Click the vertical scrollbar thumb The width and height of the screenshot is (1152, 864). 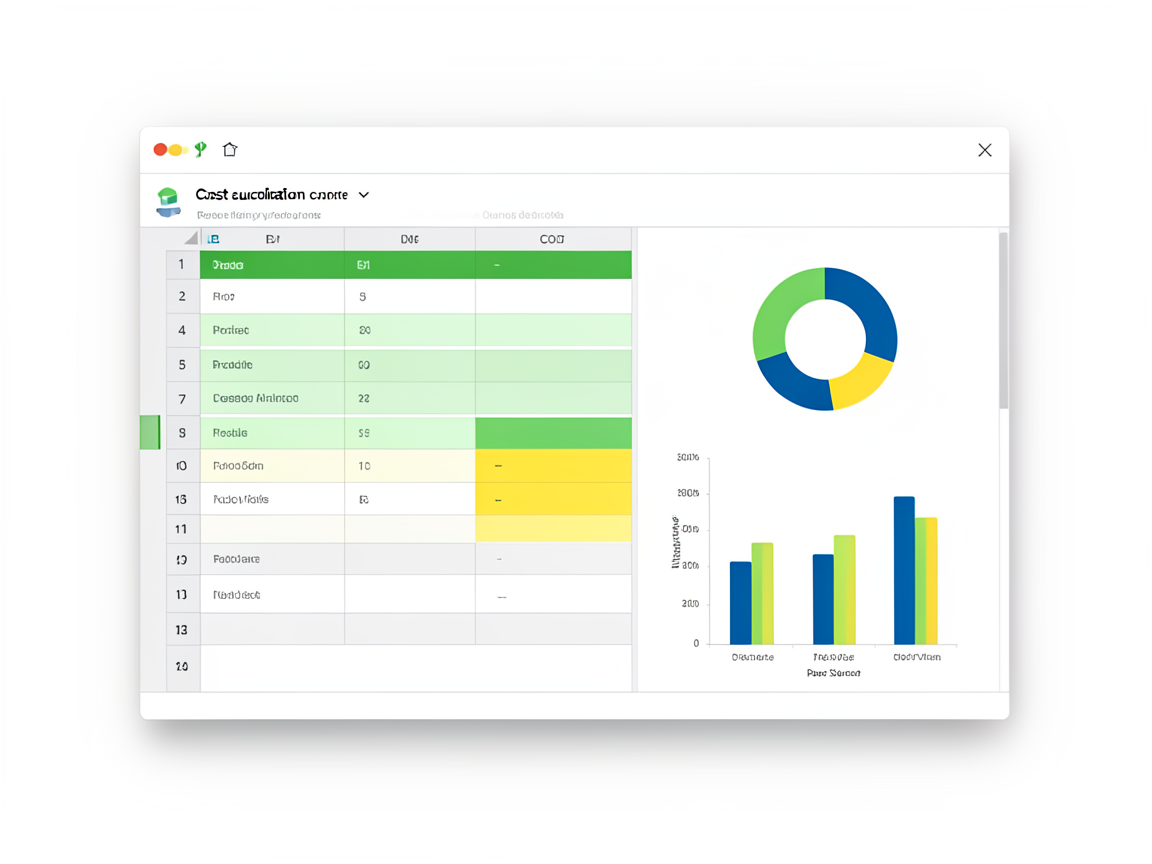click(1004, 320)
